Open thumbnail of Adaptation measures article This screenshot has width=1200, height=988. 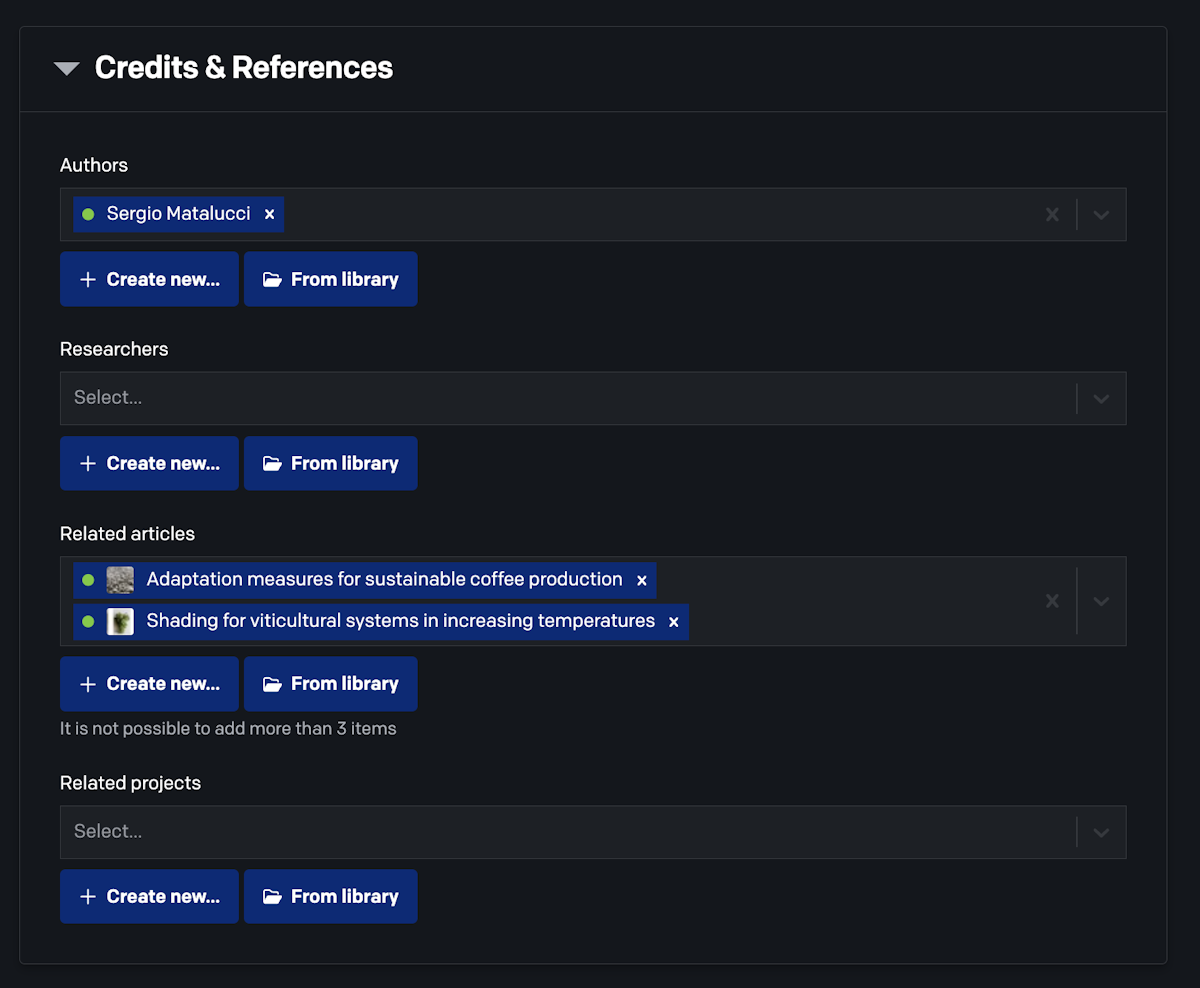pos(120,580)
